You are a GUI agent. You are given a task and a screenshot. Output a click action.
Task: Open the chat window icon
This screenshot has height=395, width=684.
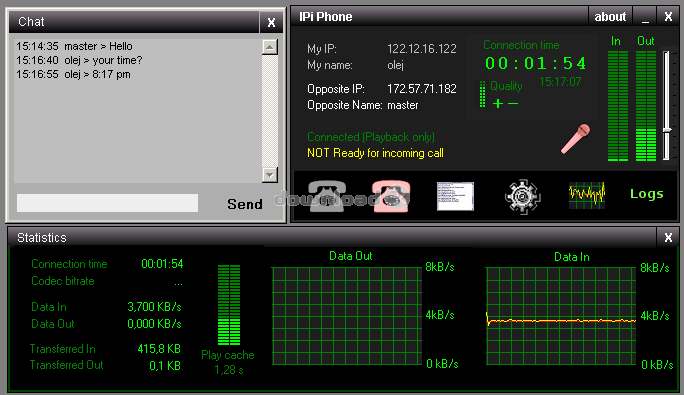455,196
